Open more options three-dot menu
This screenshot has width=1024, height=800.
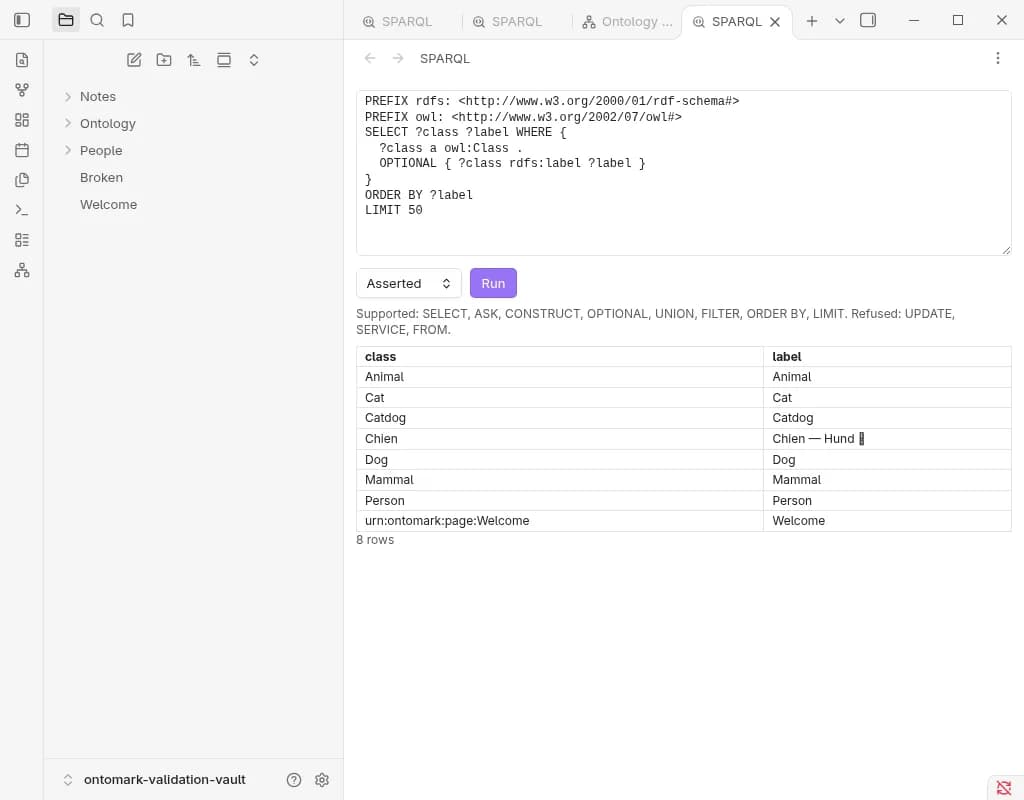click(x=997, y=59)
